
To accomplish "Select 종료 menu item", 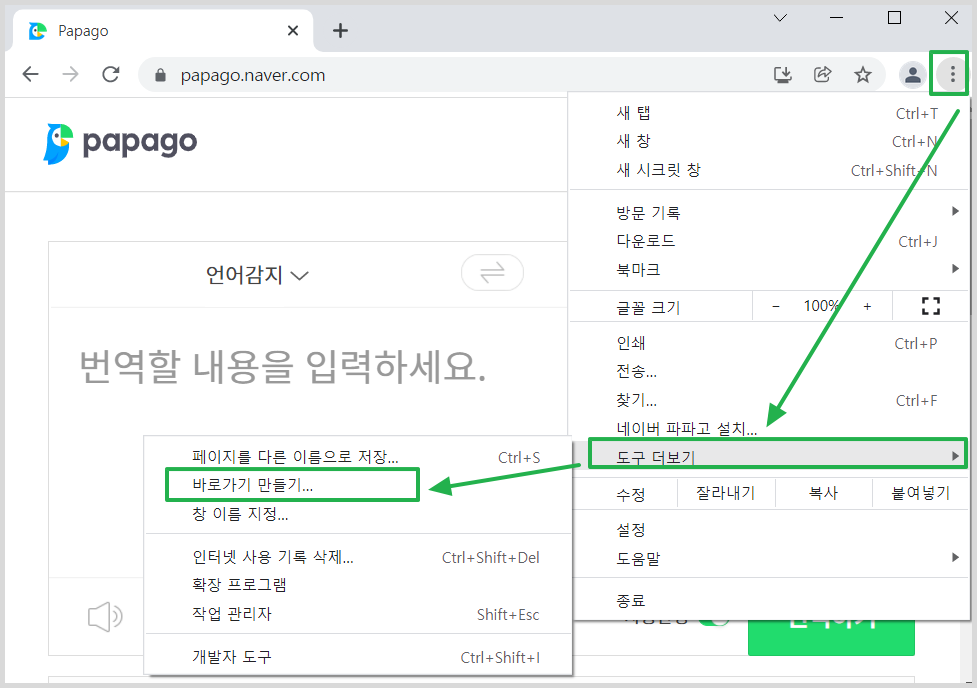I will pos(770,600).
